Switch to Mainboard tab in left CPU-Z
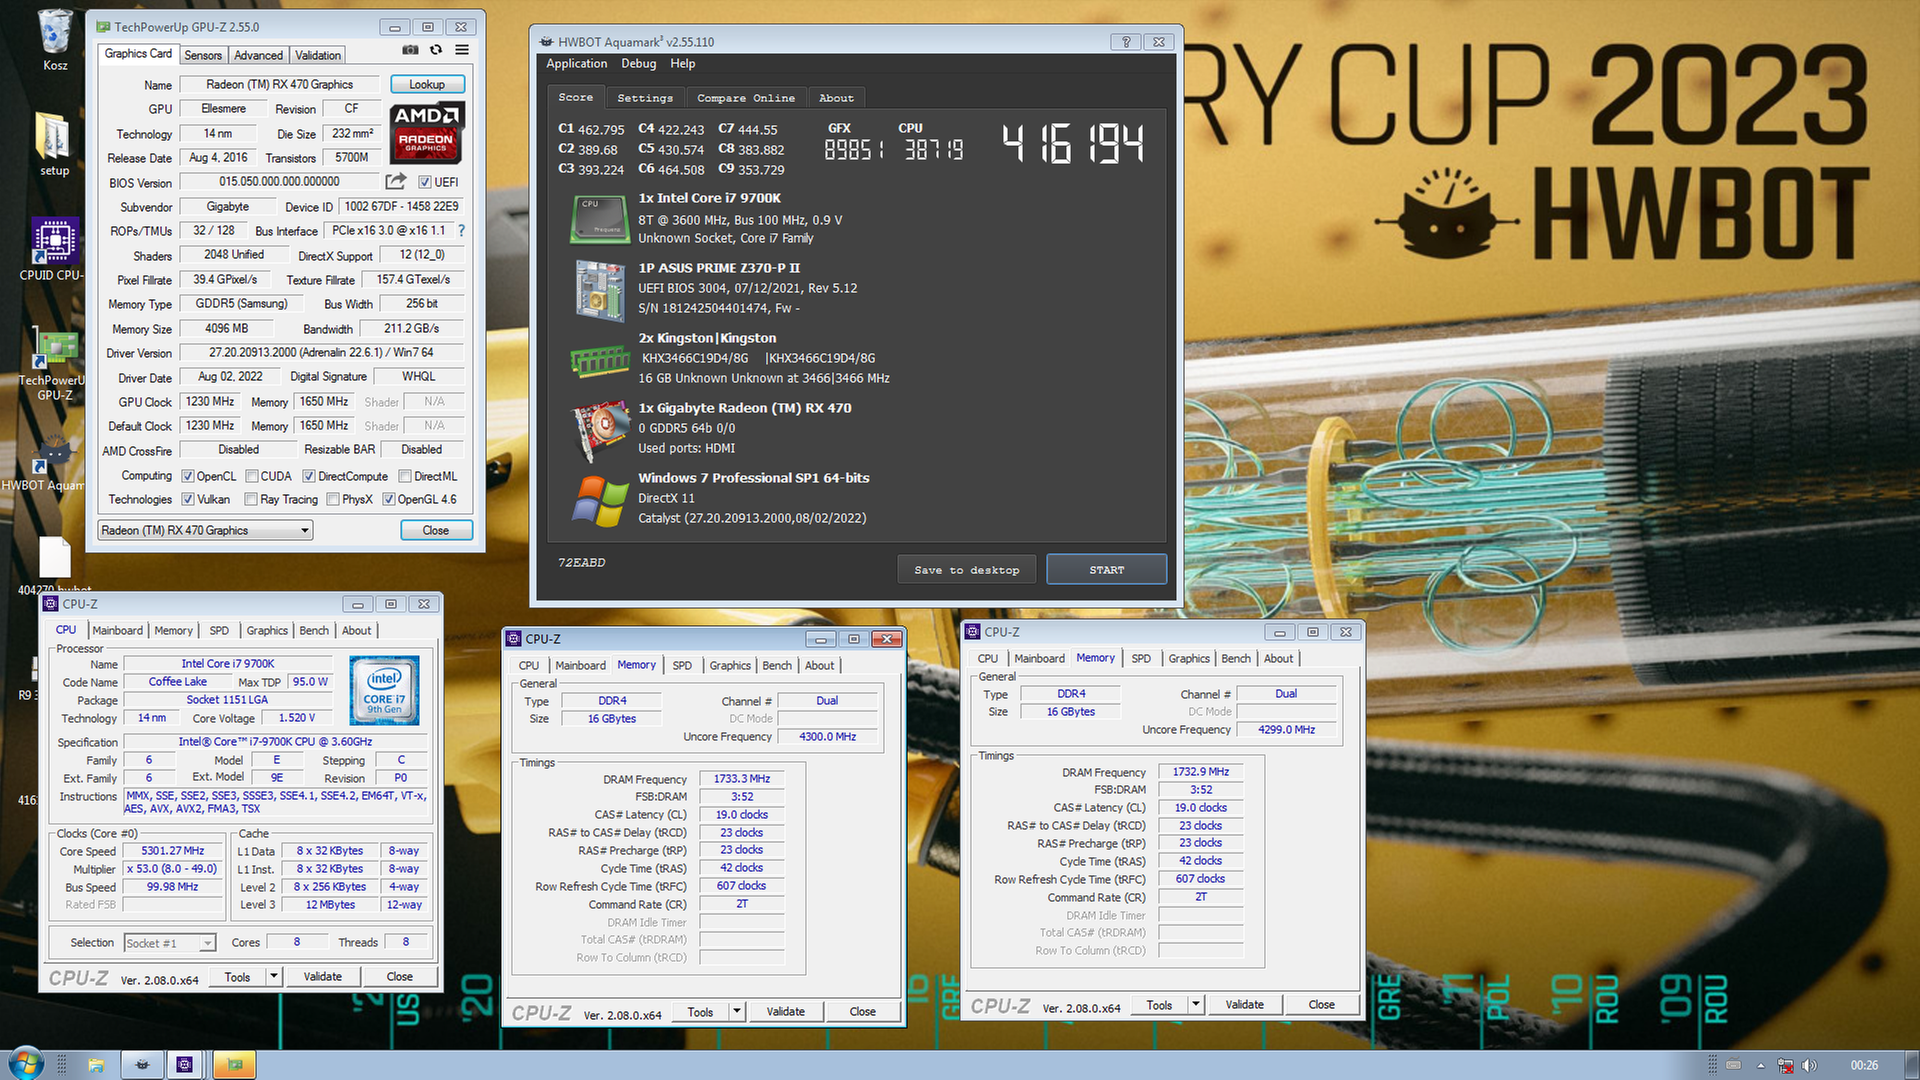The height and width of the screenshot is (1080, 1920). (x=118, y=631)
